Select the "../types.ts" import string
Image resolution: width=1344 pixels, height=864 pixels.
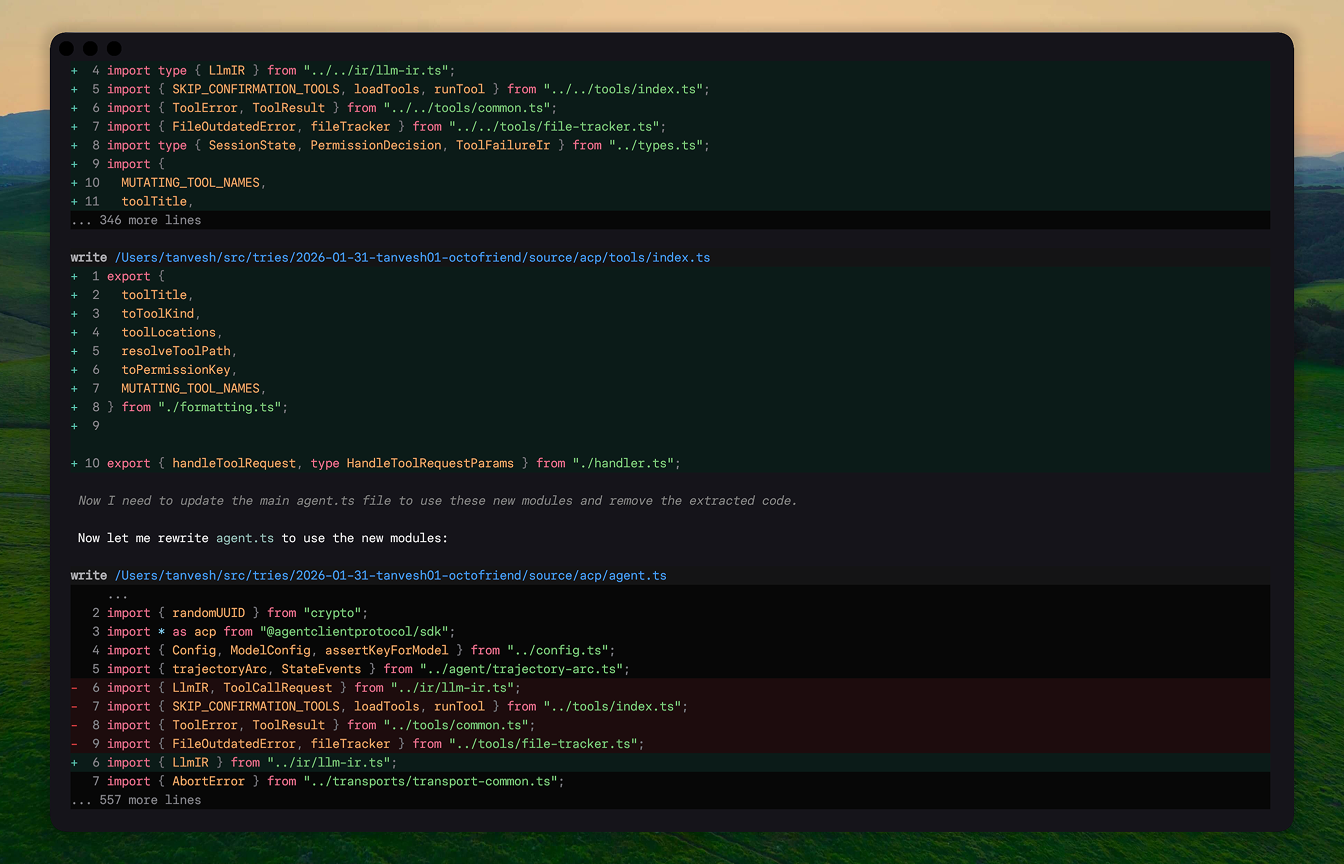655,145
